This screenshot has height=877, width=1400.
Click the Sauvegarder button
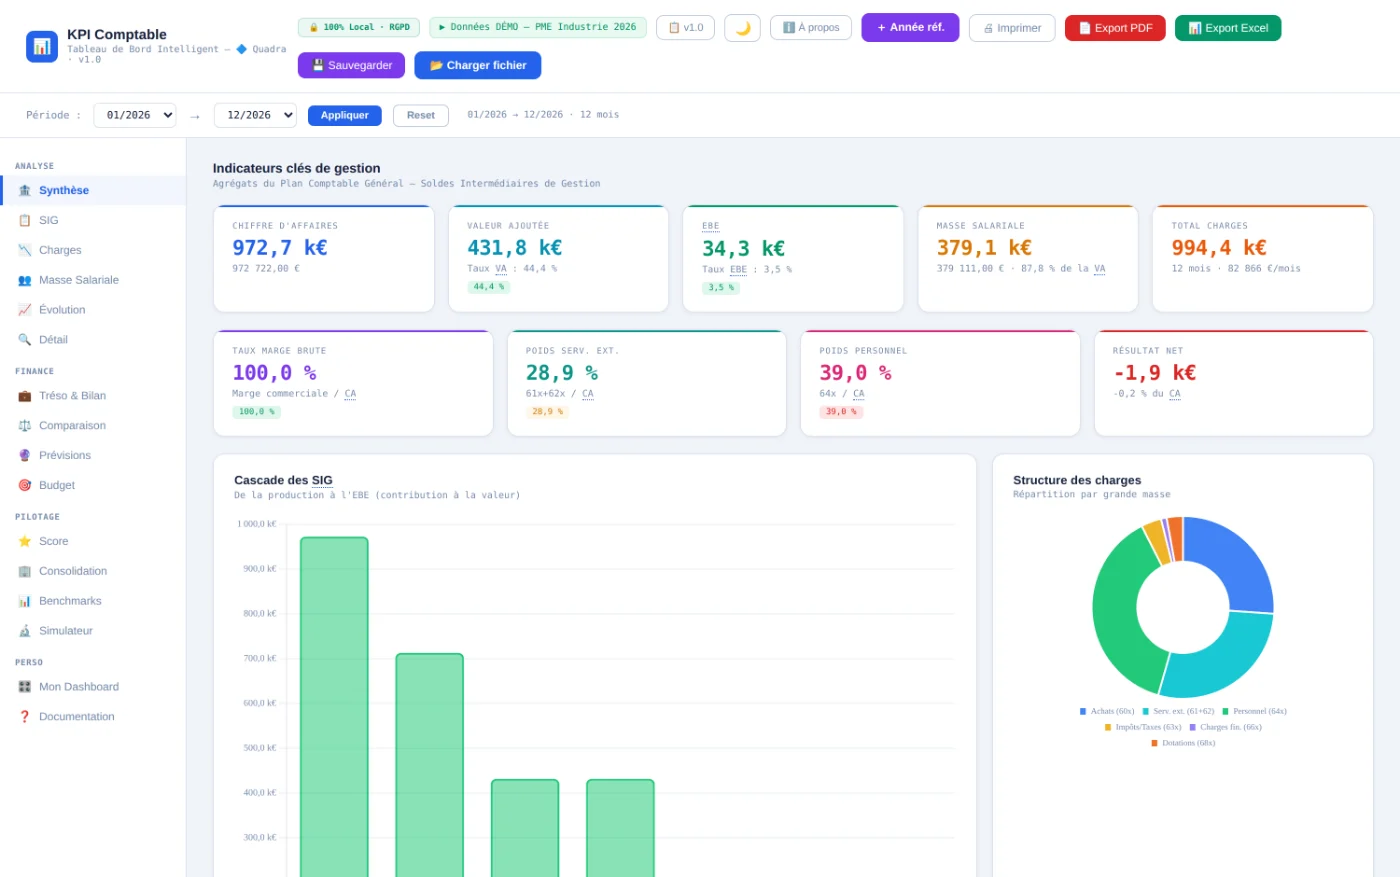tap(351, 65)
